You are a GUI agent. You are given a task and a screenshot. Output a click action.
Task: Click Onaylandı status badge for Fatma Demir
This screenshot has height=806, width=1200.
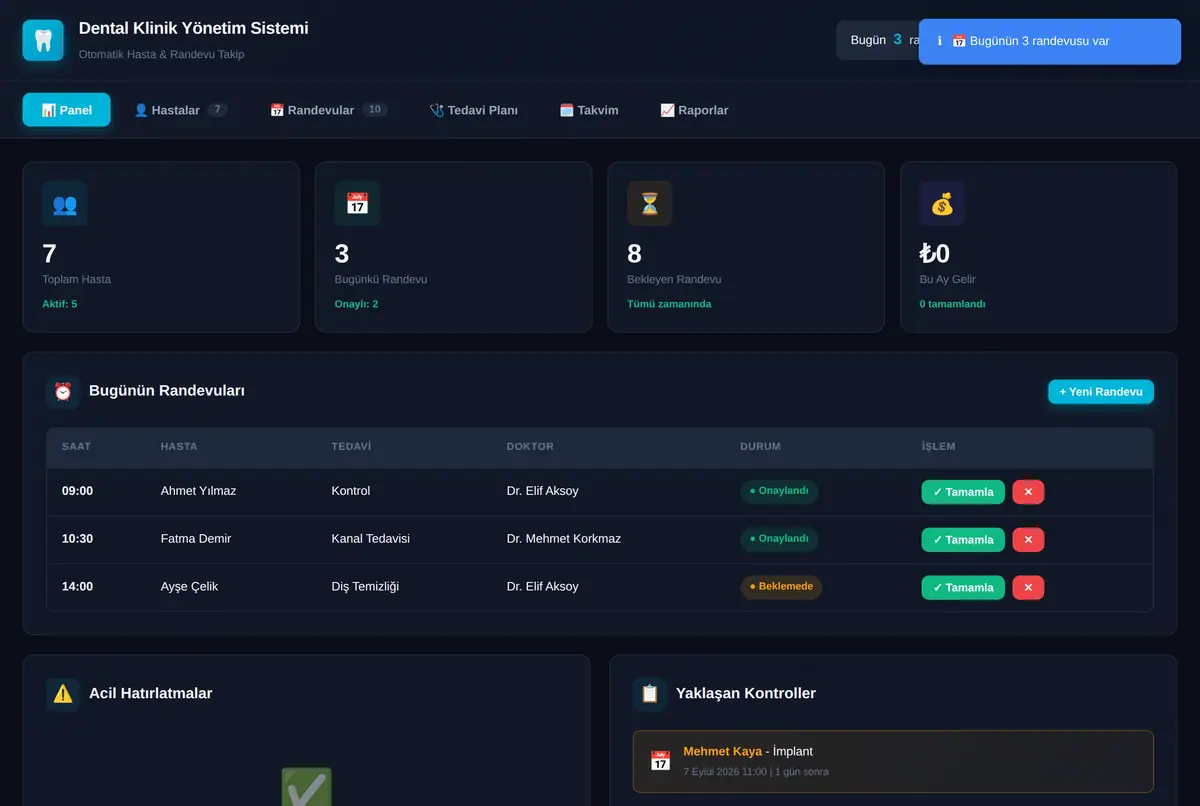(x=779, y=539)
